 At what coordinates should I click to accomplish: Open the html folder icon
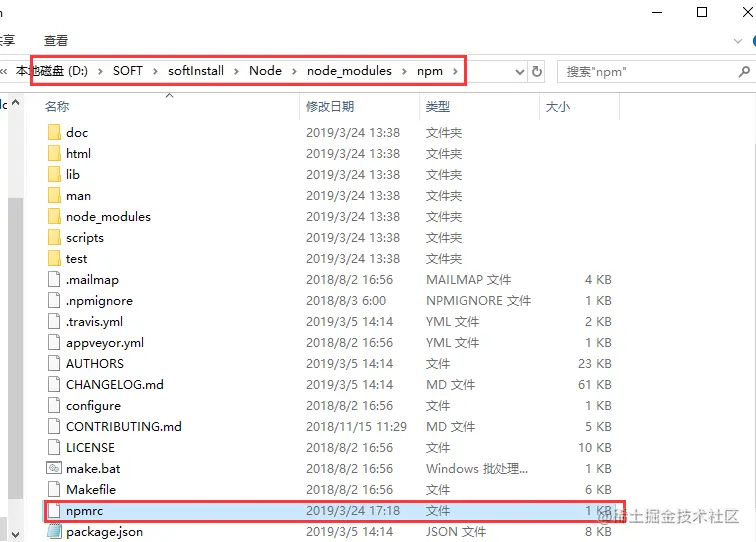click(54, 153)
